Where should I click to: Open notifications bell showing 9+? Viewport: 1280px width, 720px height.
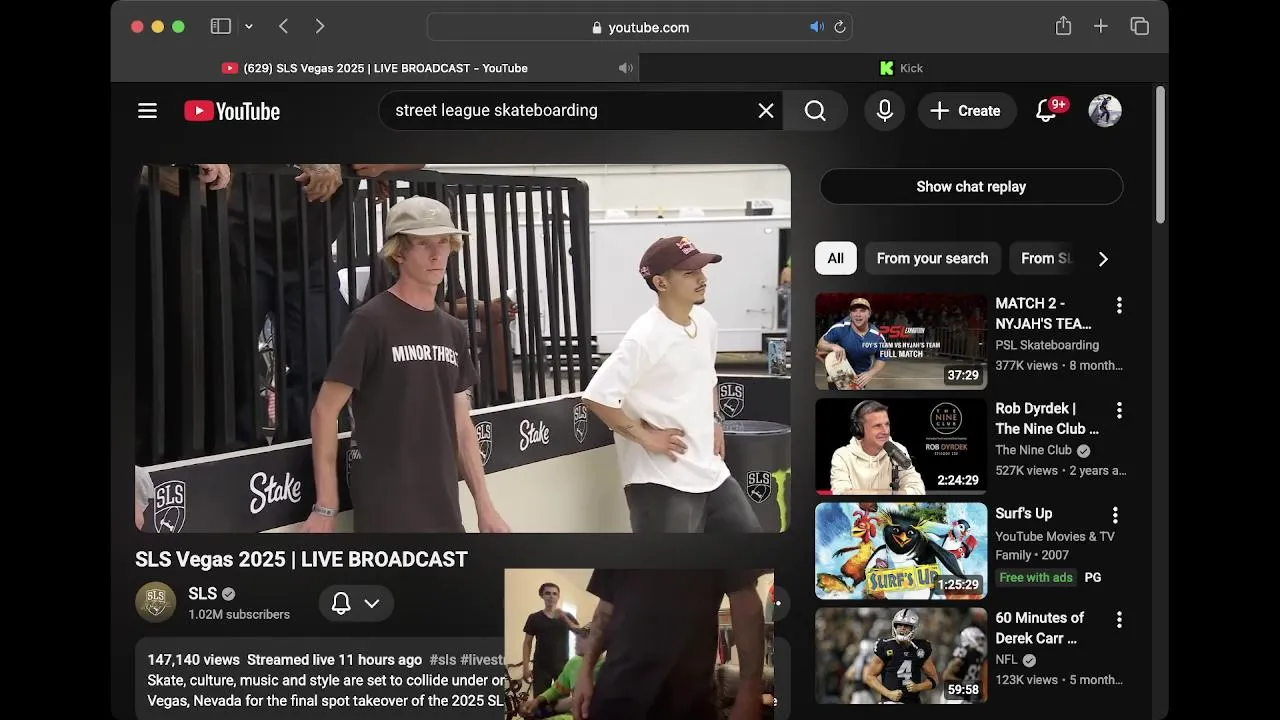point(1046,111)
